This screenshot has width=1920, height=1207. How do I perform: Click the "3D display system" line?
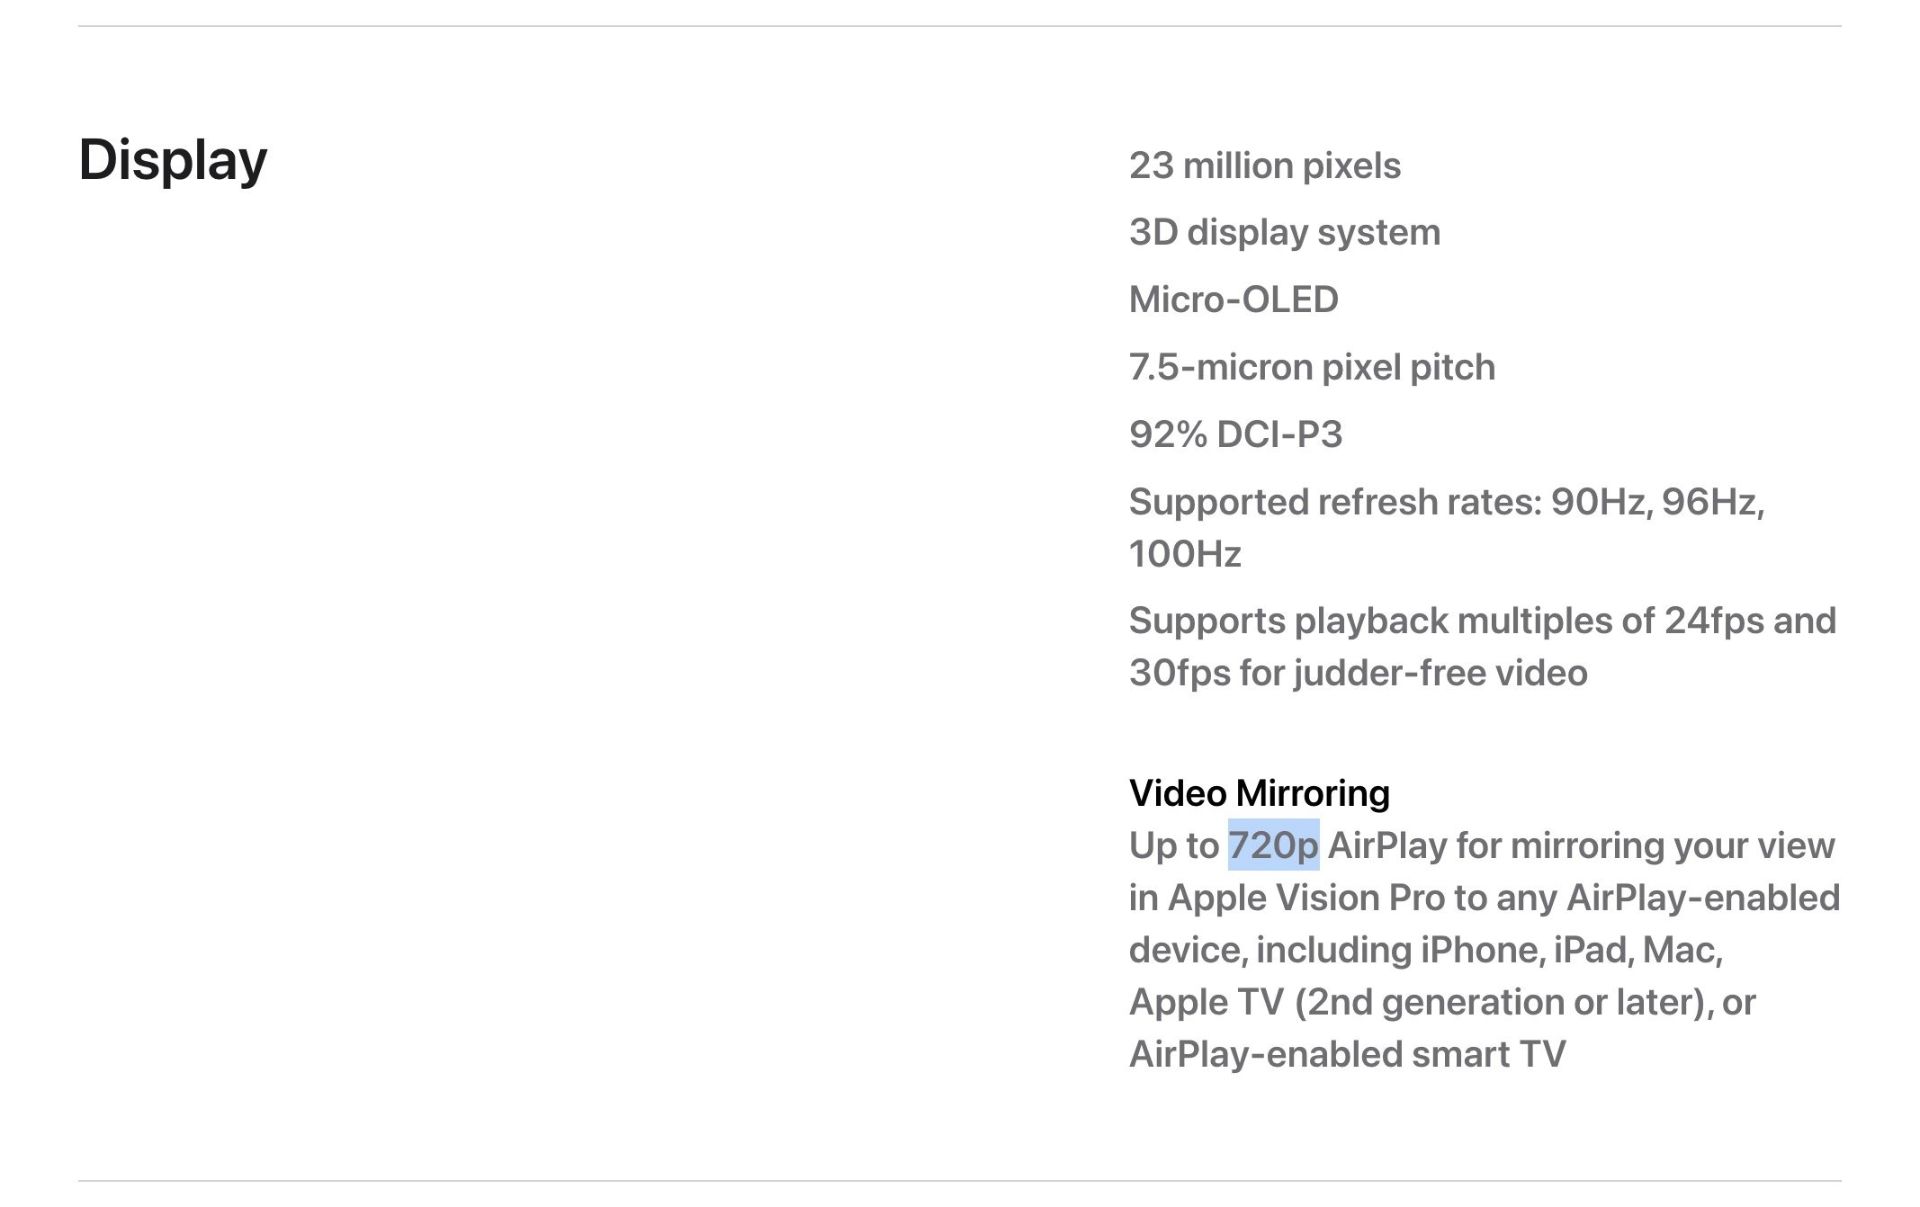tap(1284, 233)
